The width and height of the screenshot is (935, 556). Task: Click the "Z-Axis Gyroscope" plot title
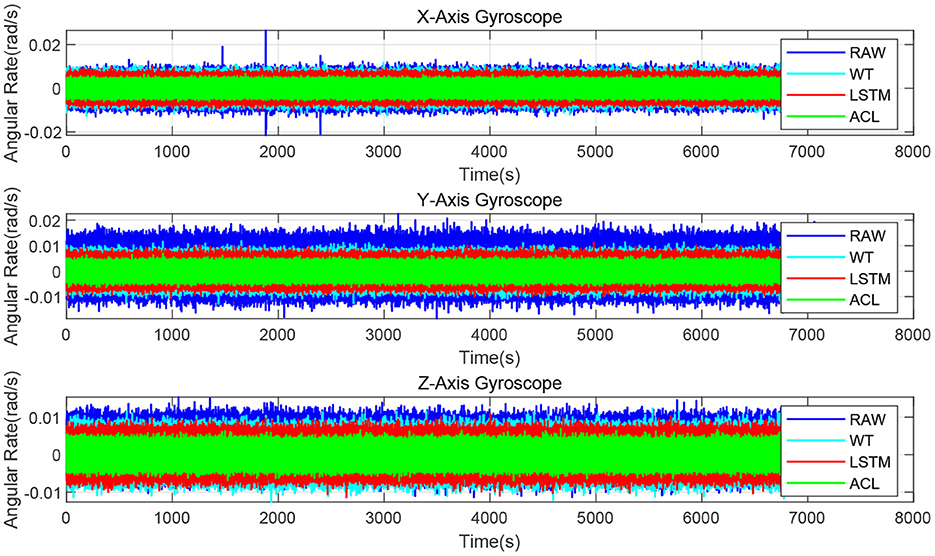coord(489,383)
